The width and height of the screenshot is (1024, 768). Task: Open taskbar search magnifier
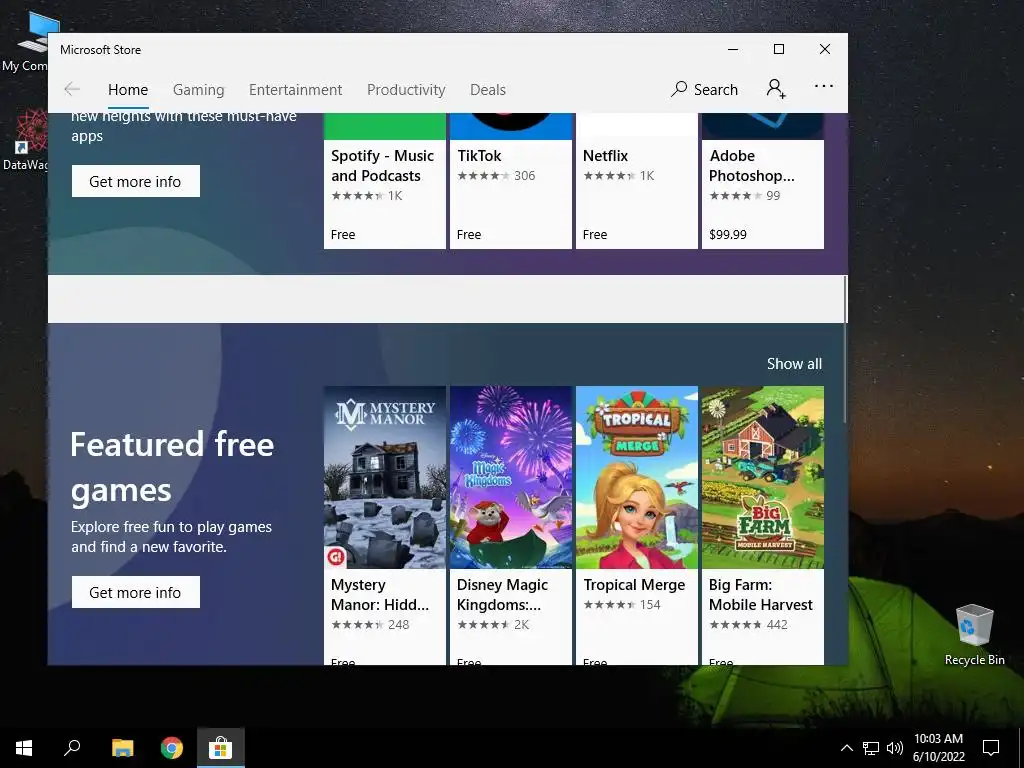point(72,748)
